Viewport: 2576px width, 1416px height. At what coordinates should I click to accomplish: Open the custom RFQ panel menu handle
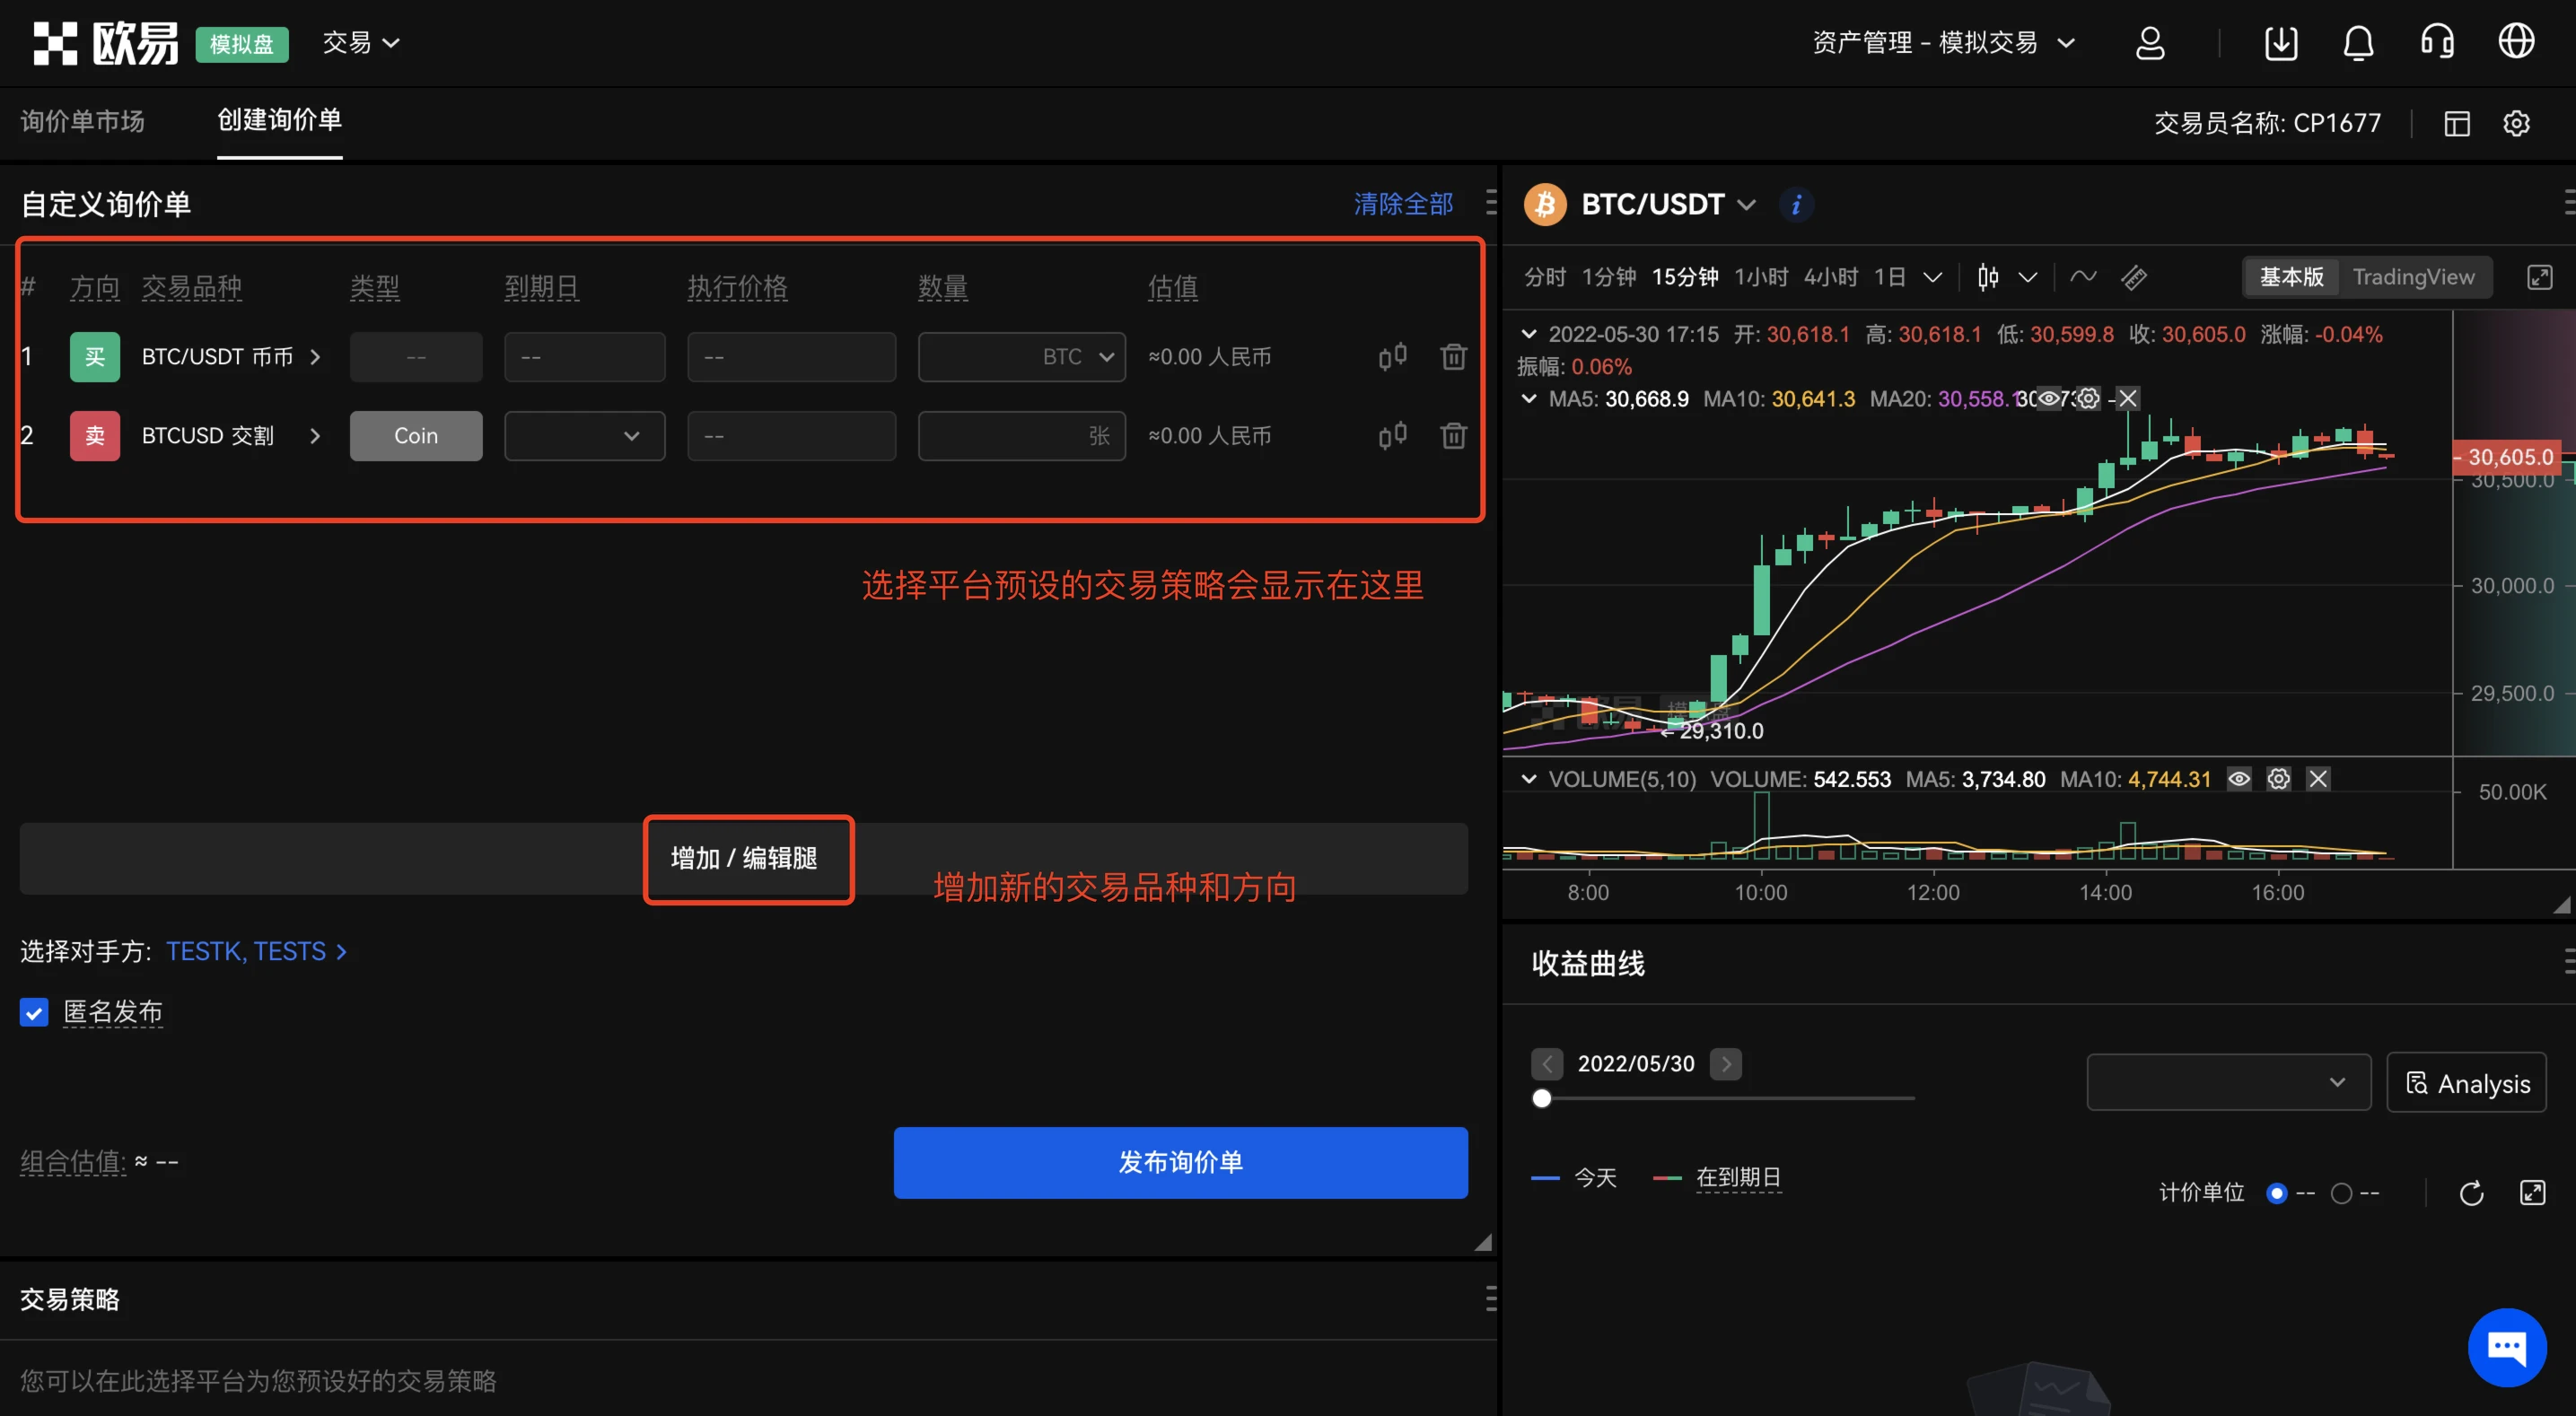pos(1491,203)
